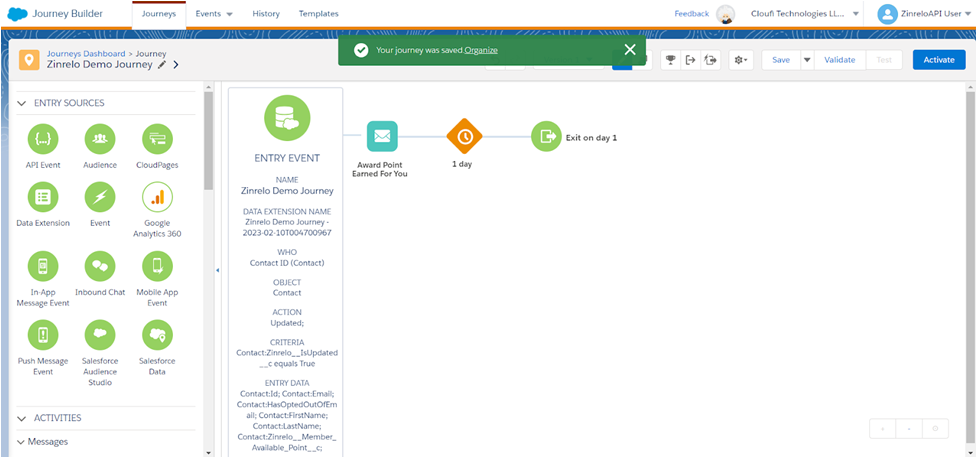Dismiss the journey saved notification
Viewport: 977px width, 458px height.
pyautogui.click(x=630, y=50)
